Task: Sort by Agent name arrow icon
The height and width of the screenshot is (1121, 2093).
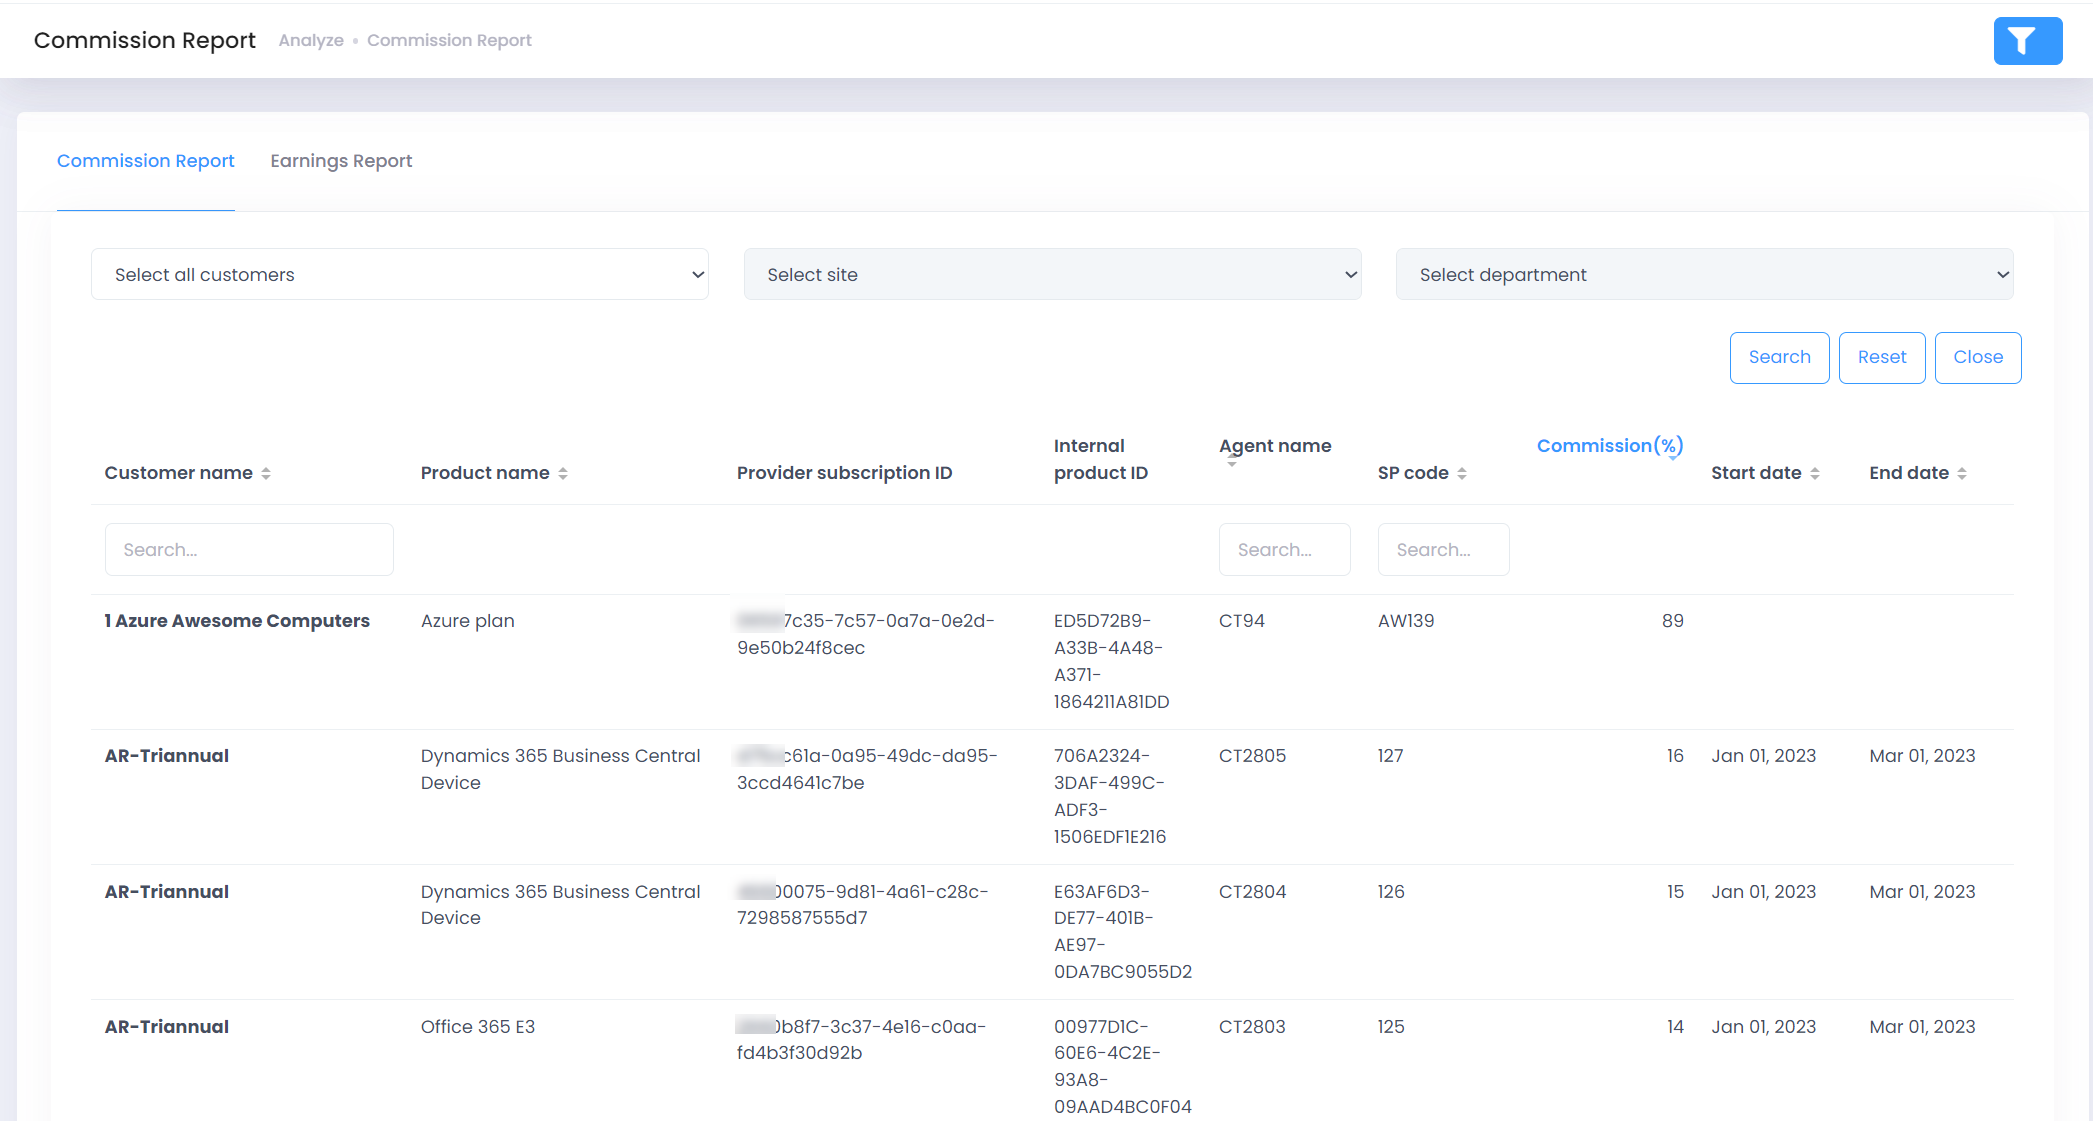Action: (1232, 463)
